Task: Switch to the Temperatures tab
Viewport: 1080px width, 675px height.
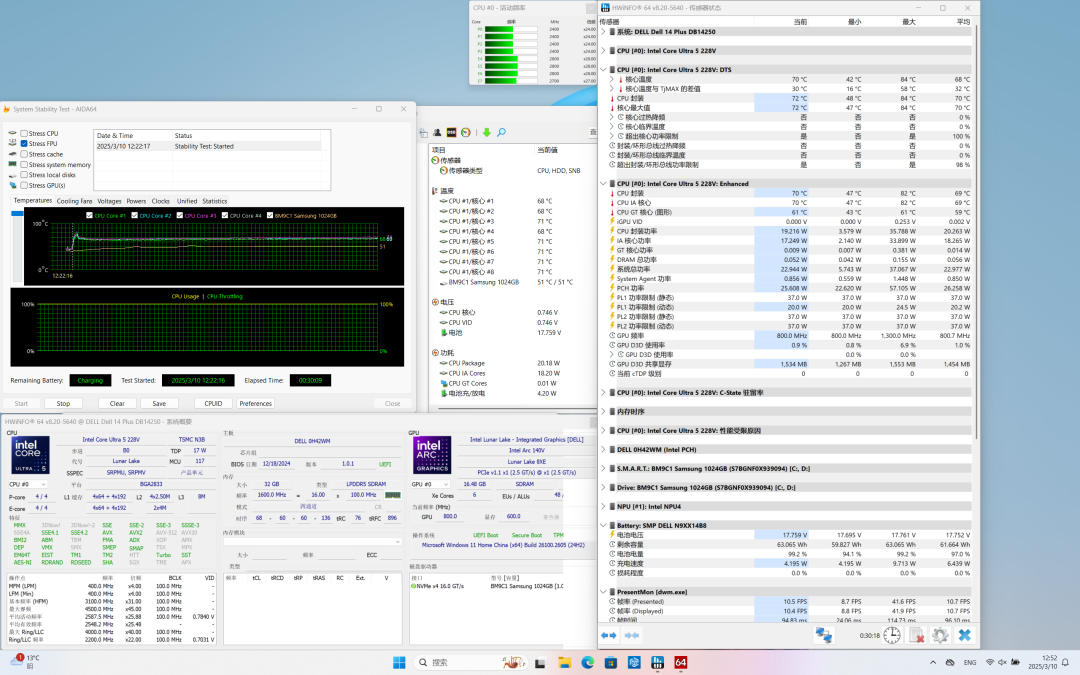Action: point(33,200)
